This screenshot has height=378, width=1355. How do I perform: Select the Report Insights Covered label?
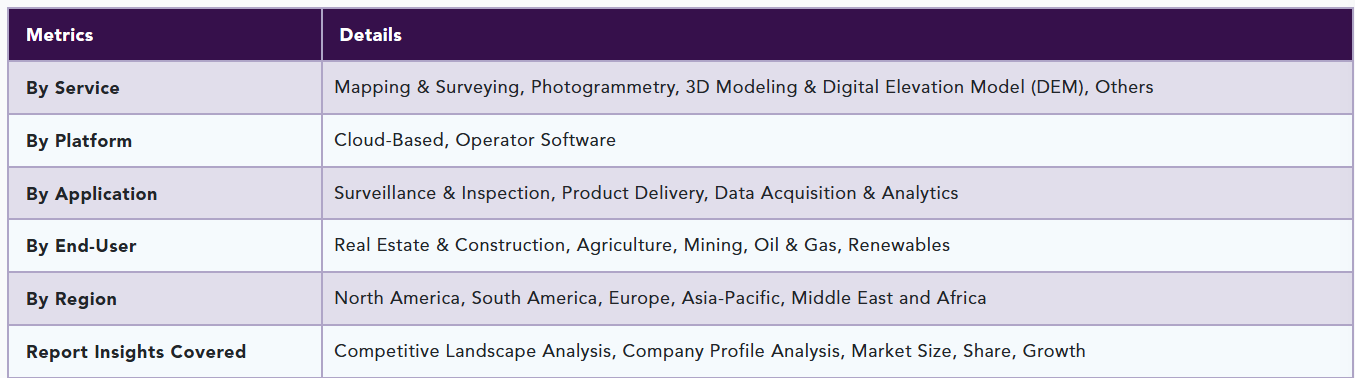pos(136,352)
